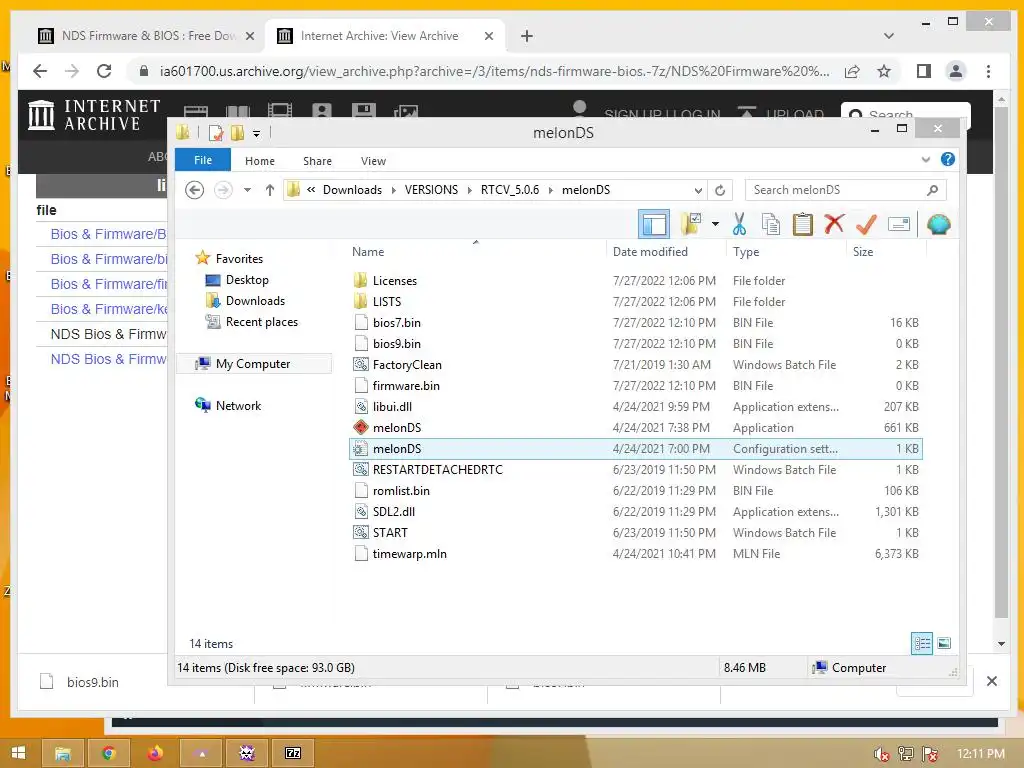This screenshot has width=1024, height=768.
Task: Go up one folder level
Action: coord(270,190)
